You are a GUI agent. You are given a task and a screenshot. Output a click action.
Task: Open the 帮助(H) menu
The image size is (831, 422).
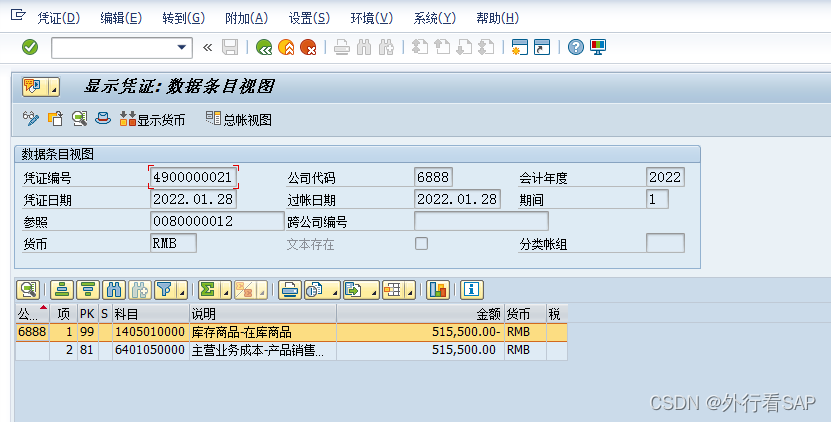497,18
